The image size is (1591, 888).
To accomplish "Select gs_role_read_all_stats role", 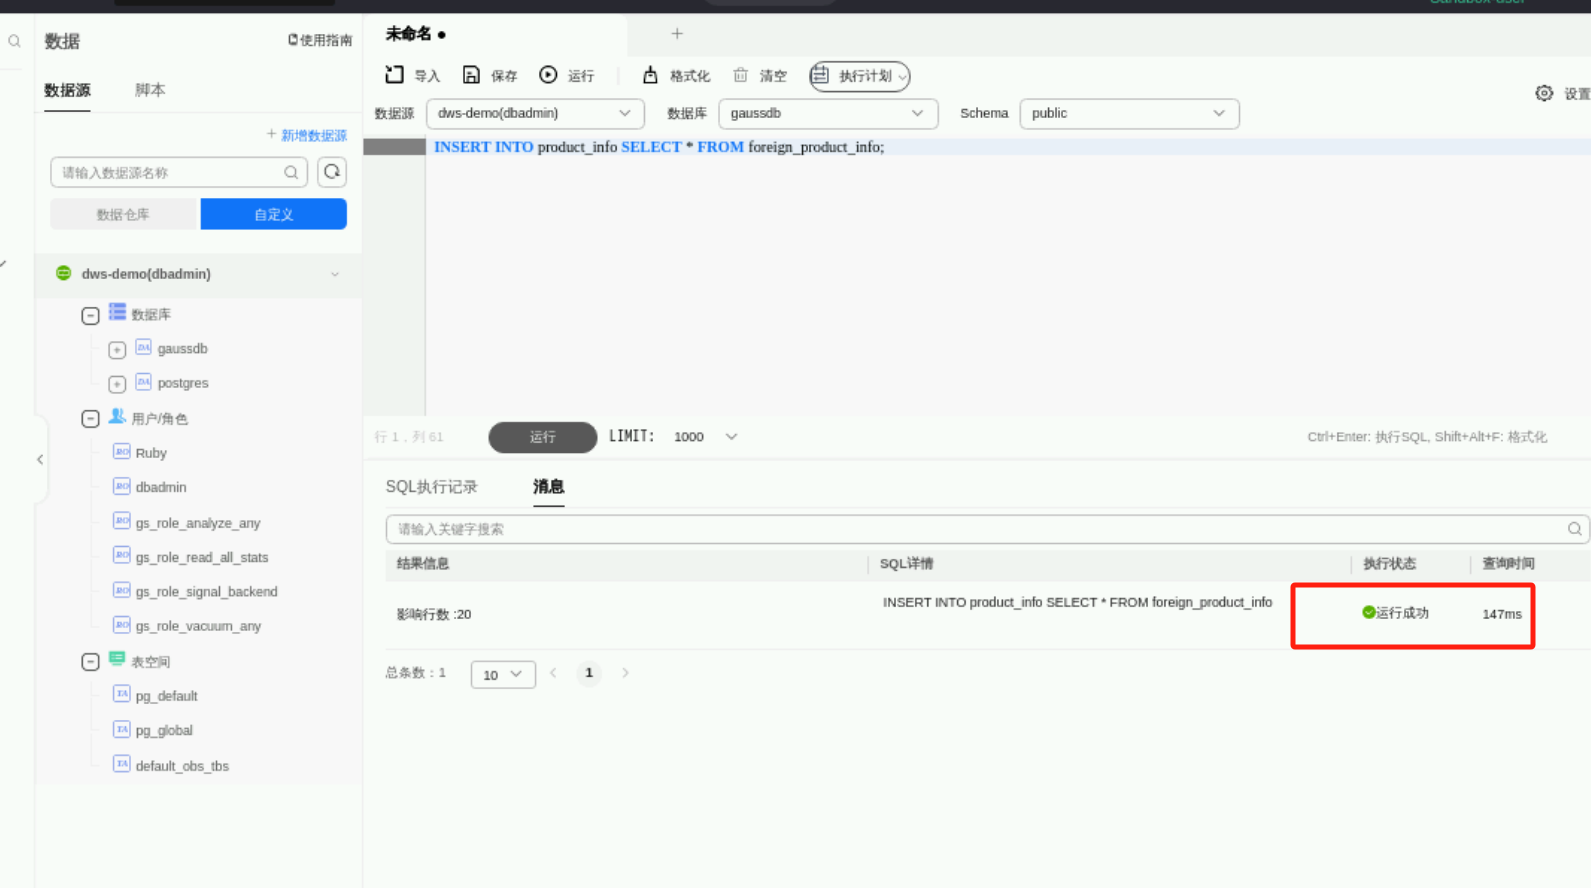I will coord(202,557).
